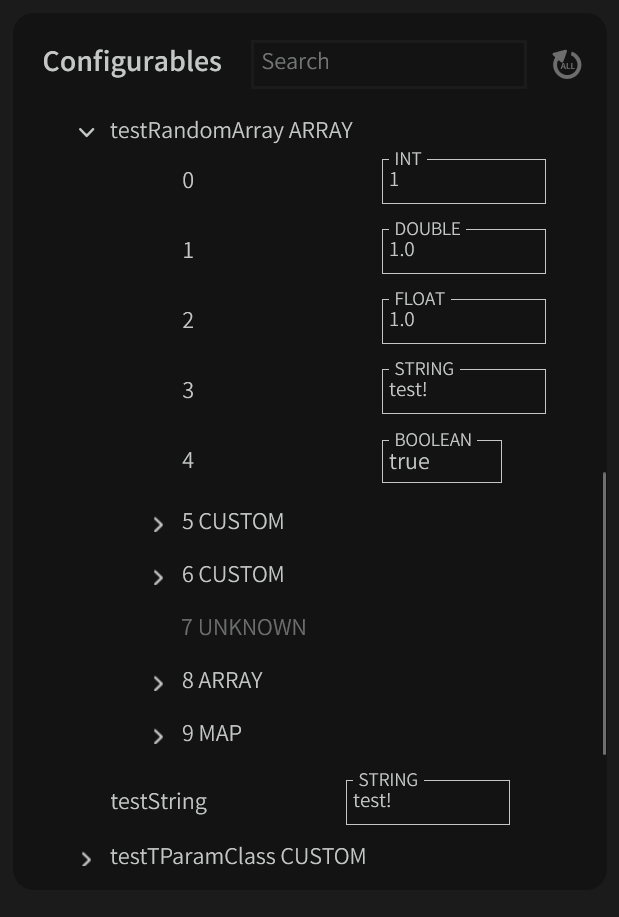Screen dimensions: 619x917
Task: Open the BOOLEAN dropdown showing true
Action: click(x=441, y=462)
